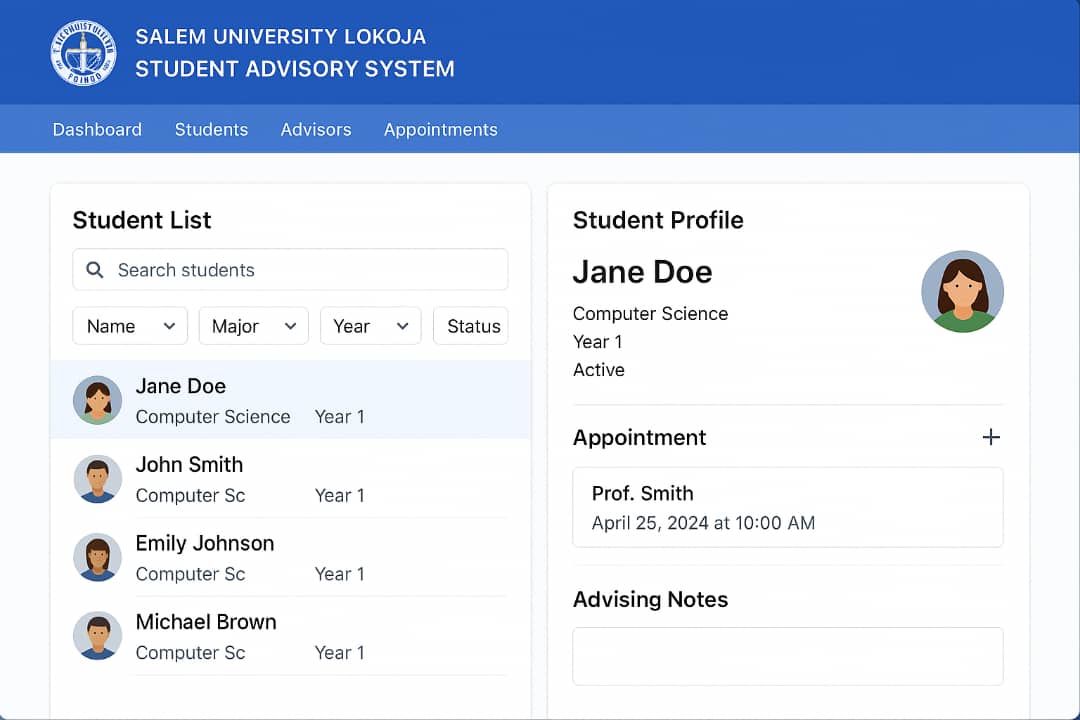1080x720 pixels.
Task: Click the magnifying glass search icon
Action: [95, 270]
